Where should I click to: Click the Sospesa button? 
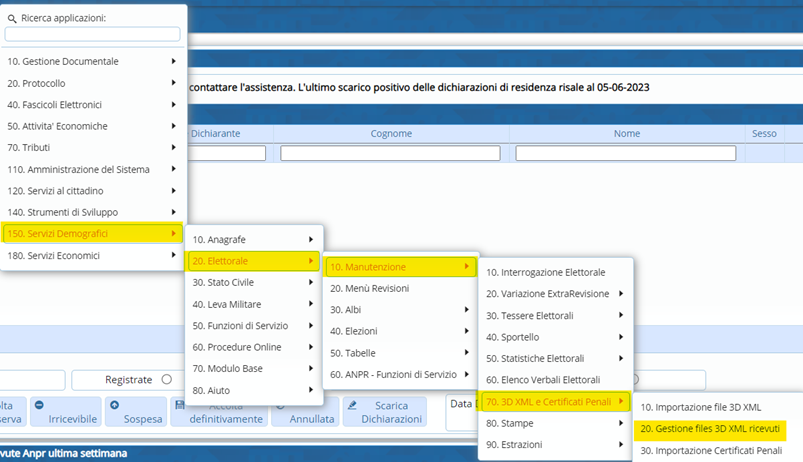136,412
